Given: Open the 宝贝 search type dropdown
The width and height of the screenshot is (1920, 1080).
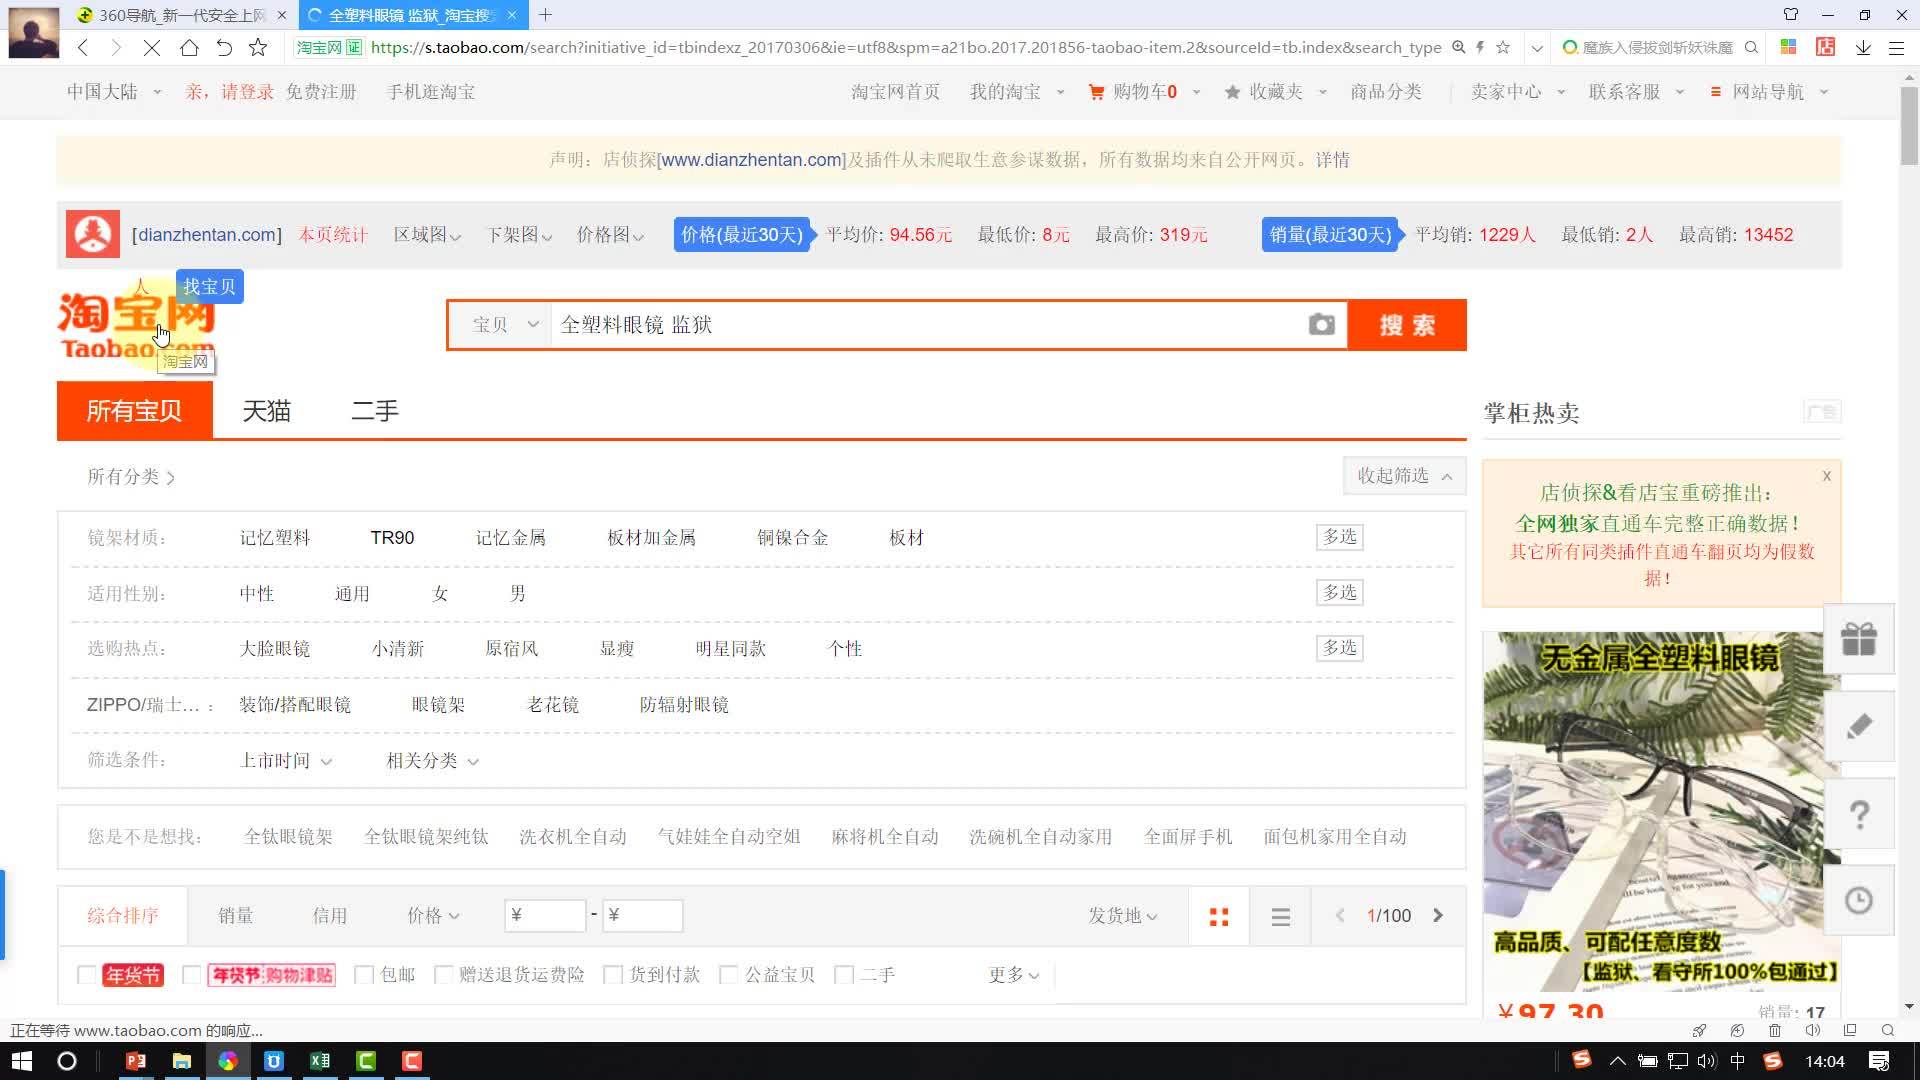Looking at the screenshot, I should tap(504, 325).
